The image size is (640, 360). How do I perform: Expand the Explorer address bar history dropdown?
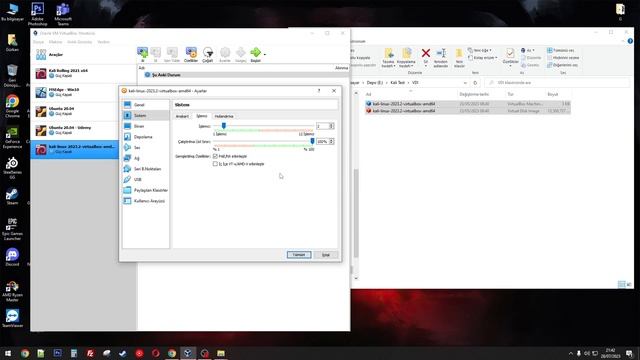(x=465, y=82)
